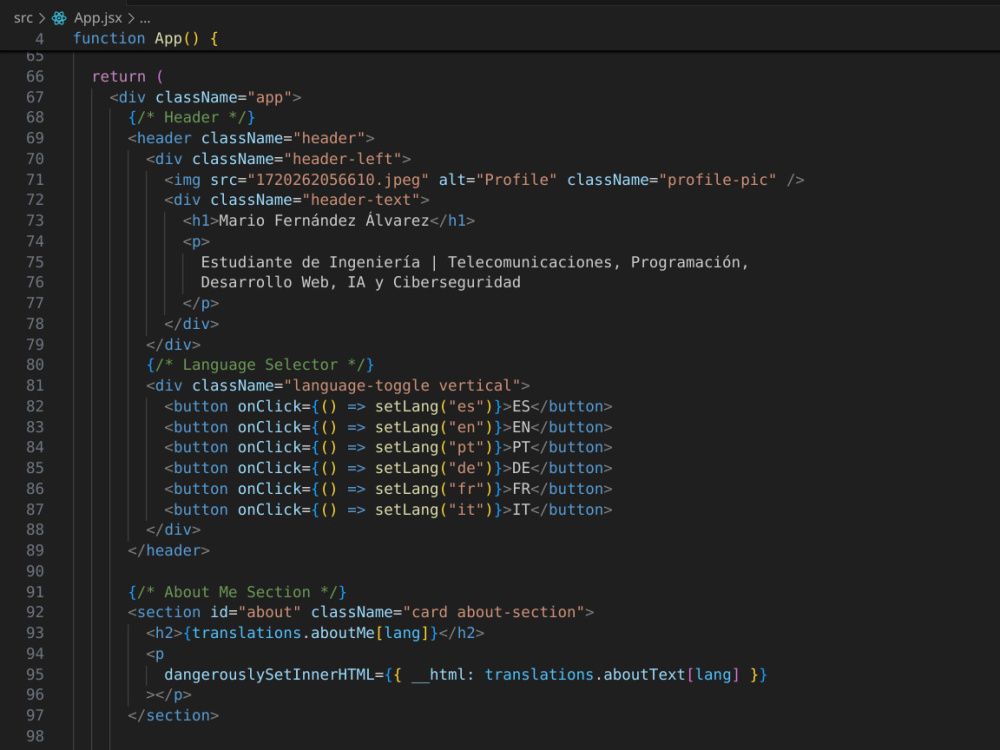Click the section id="about" attribute
Image resolution: width=1000 pixels, height=750 pixels.
(256, 612)
